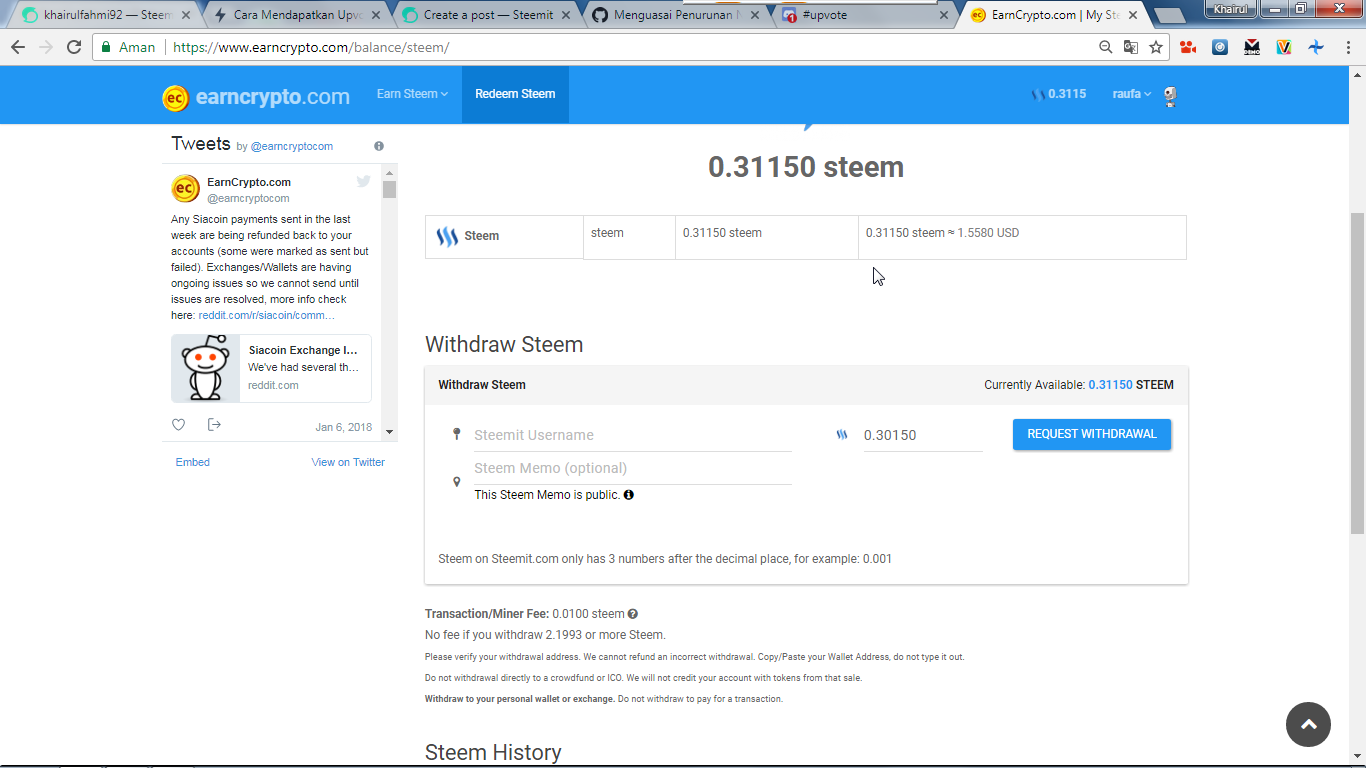Open Chrome's three-dot menu
The width and height of the screenshot is (1366, 768).
[x=1346, y=47]
